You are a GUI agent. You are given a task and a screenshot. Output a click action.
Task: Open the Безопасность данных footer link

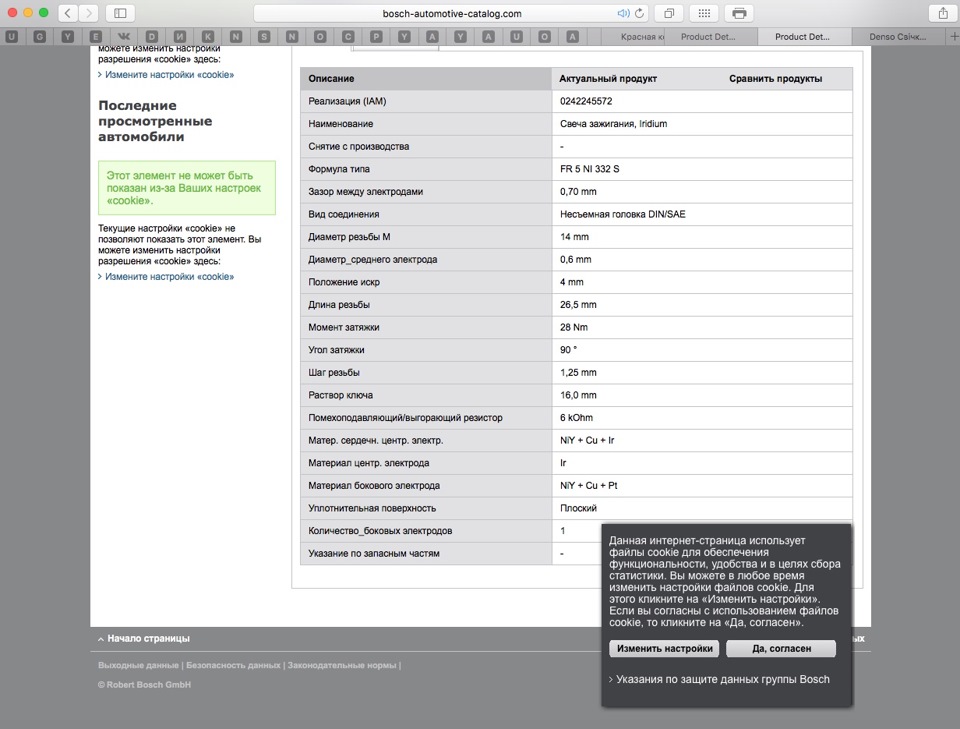tap(233, 665)
